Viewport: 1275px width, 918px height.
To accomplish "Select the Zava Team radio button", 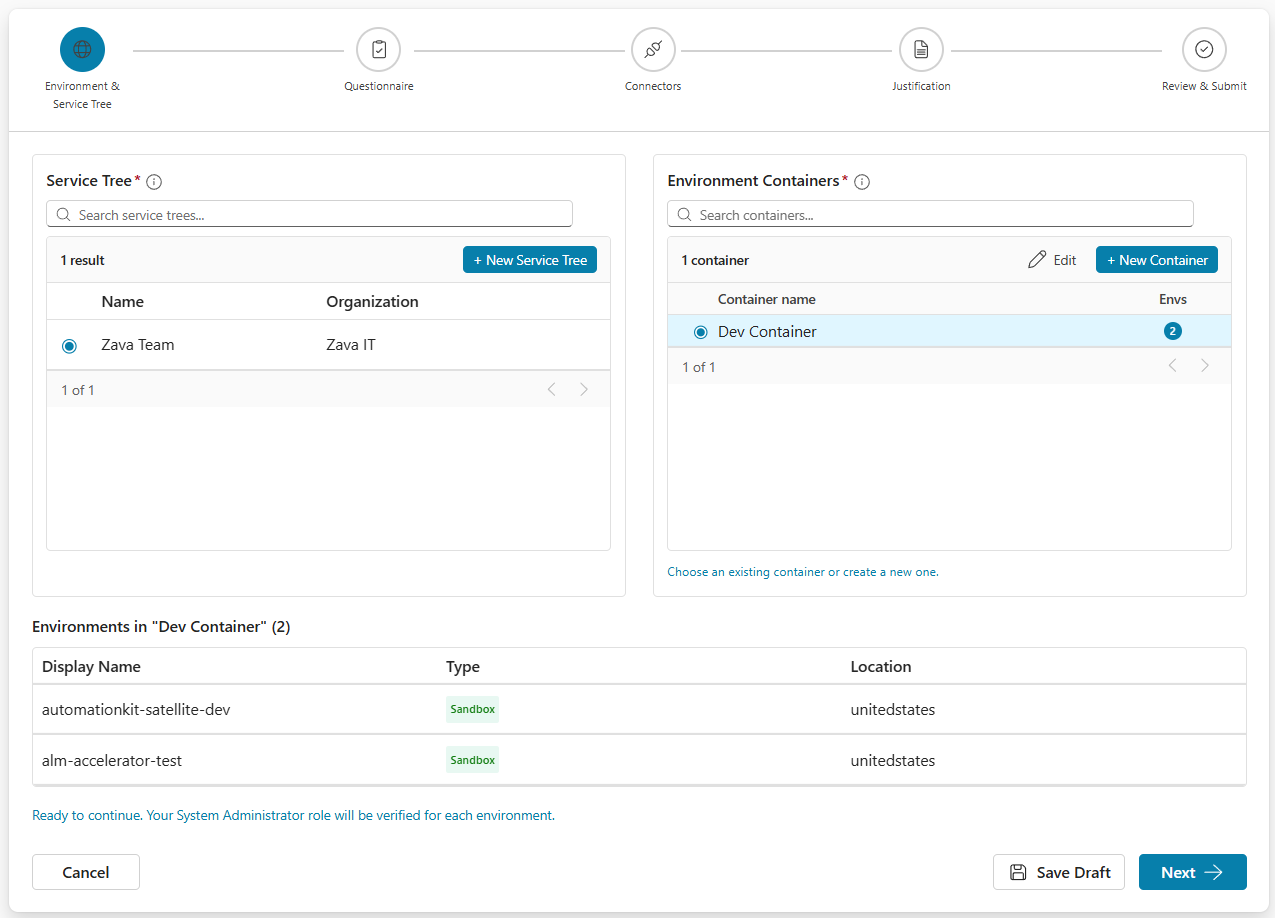I will [x=69, y=346].
